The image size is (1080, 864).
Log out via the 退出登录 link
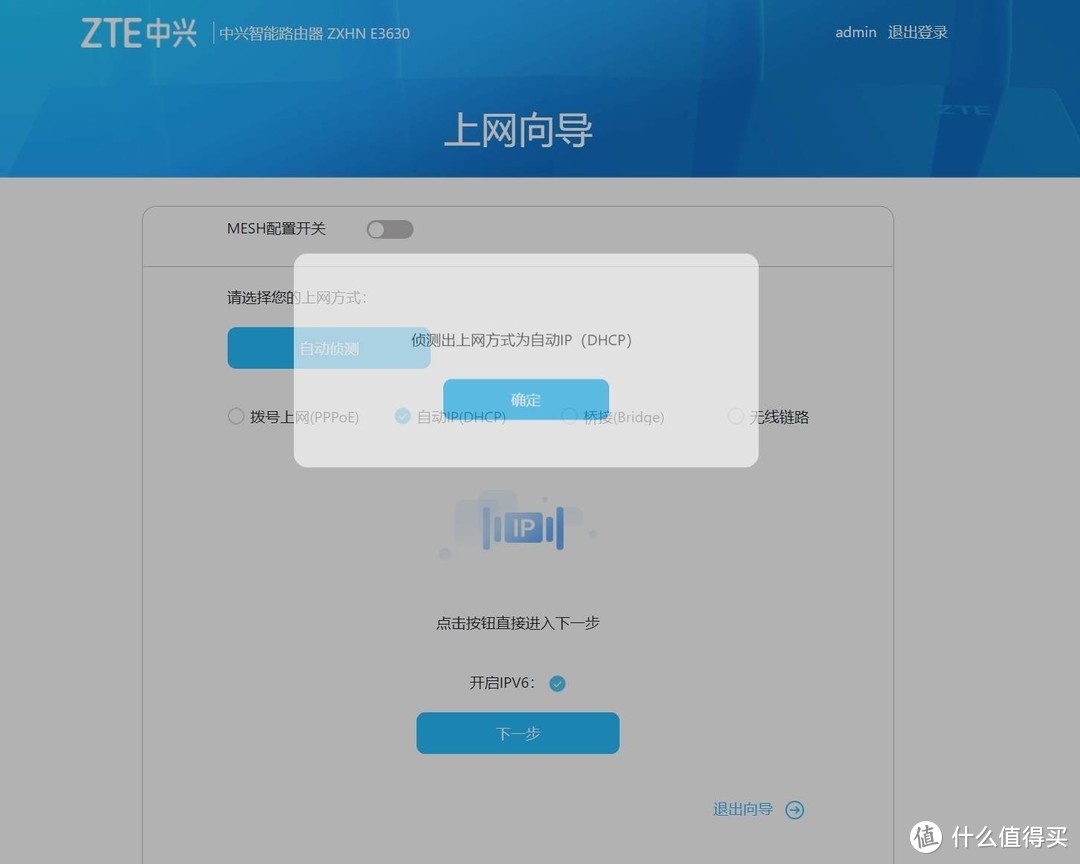point(917,31)
